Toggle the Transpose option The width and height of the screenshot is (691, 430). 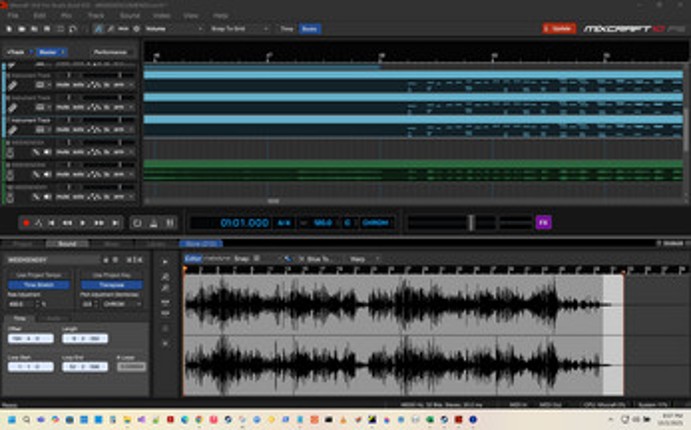pyautogui.click(x=112, y=285)
